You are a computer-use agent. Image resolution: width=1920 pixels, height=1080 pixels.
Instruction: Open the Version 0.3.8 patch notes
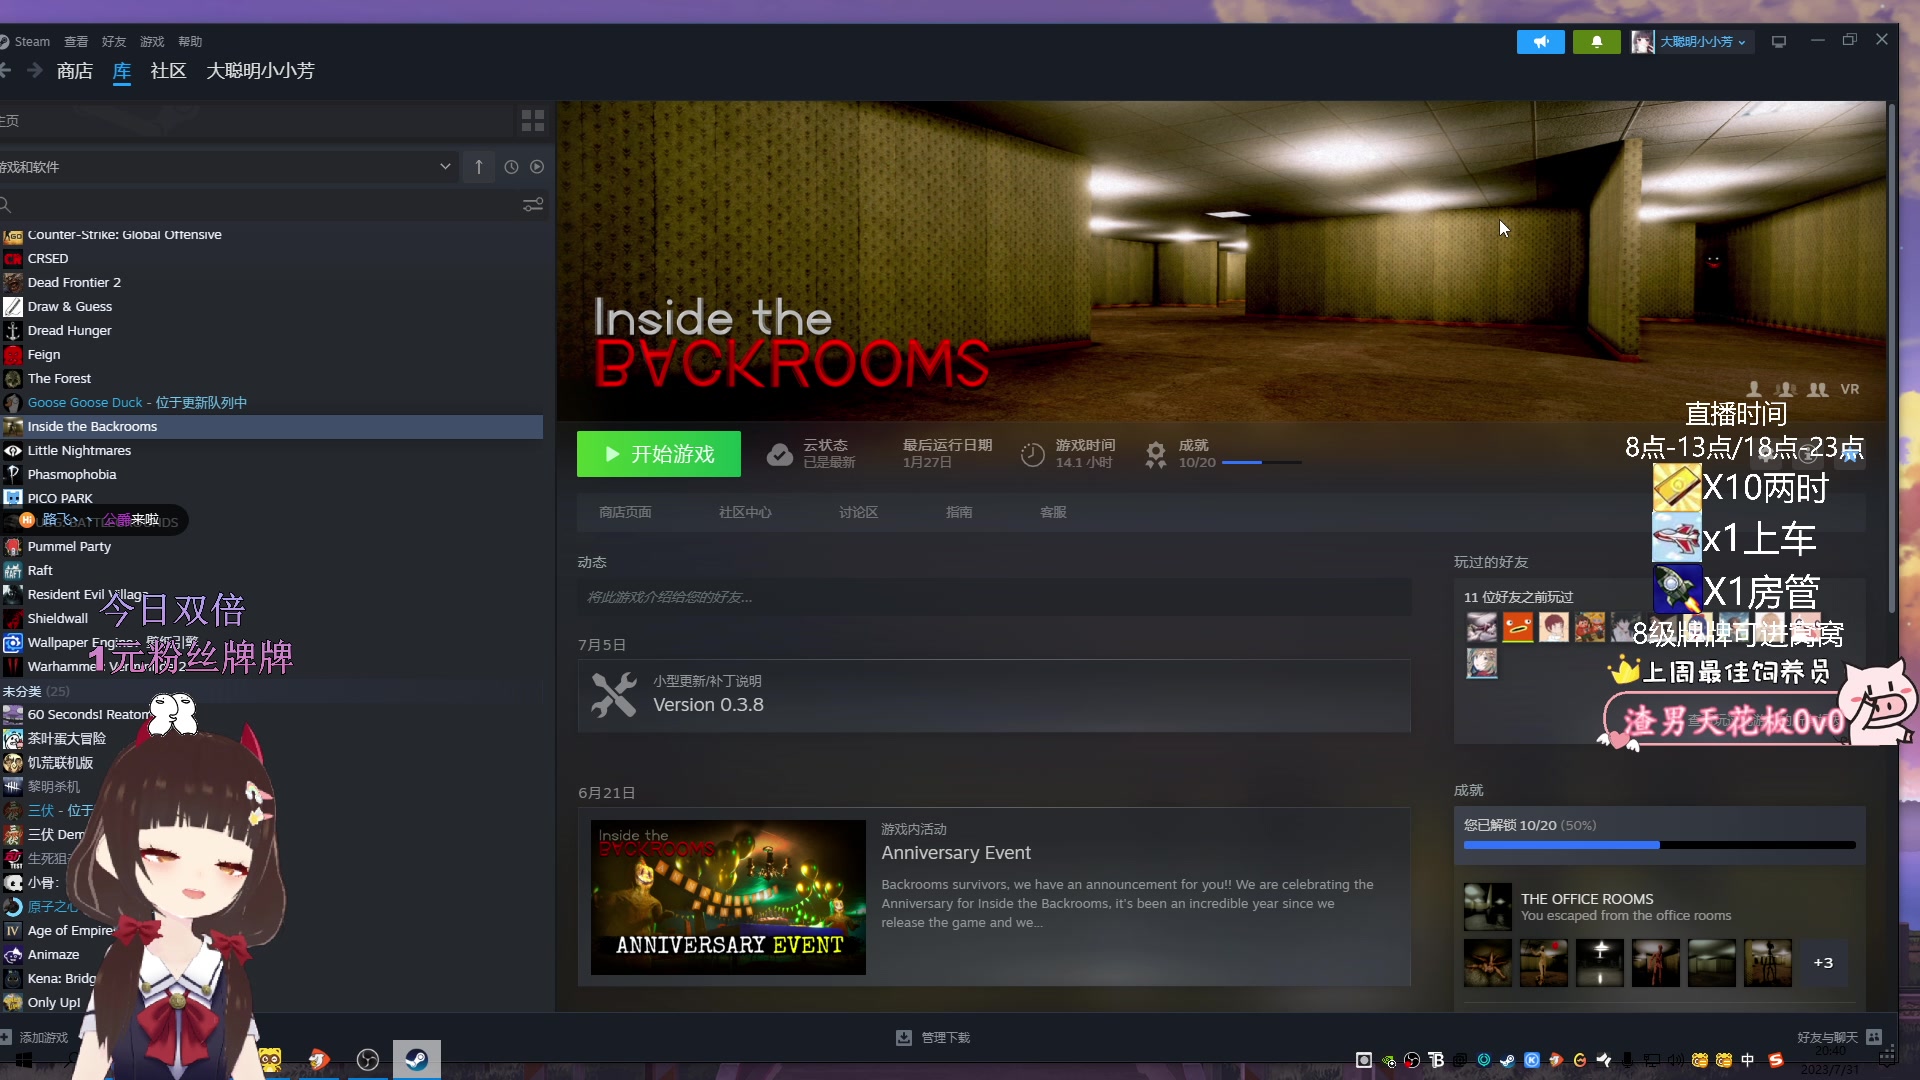[x=994, y=696]
